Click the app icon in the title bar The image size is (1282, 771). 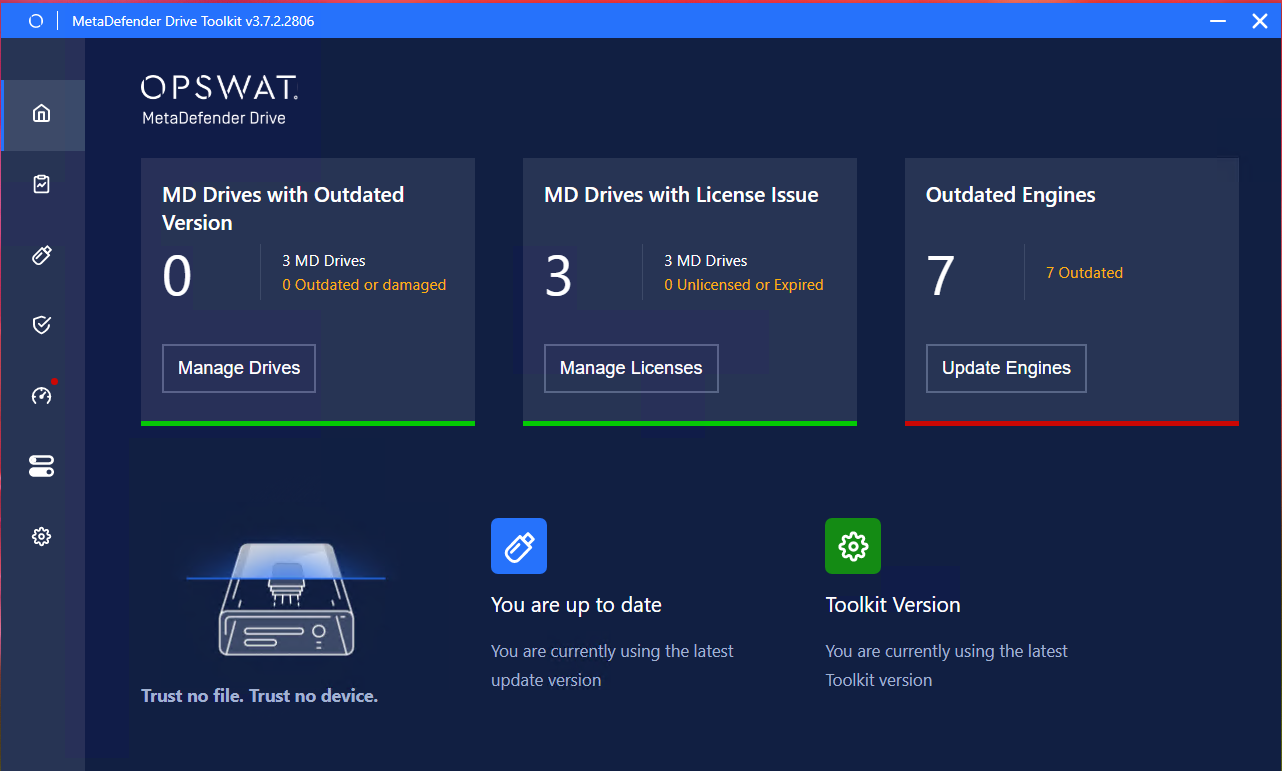(36, 20)
